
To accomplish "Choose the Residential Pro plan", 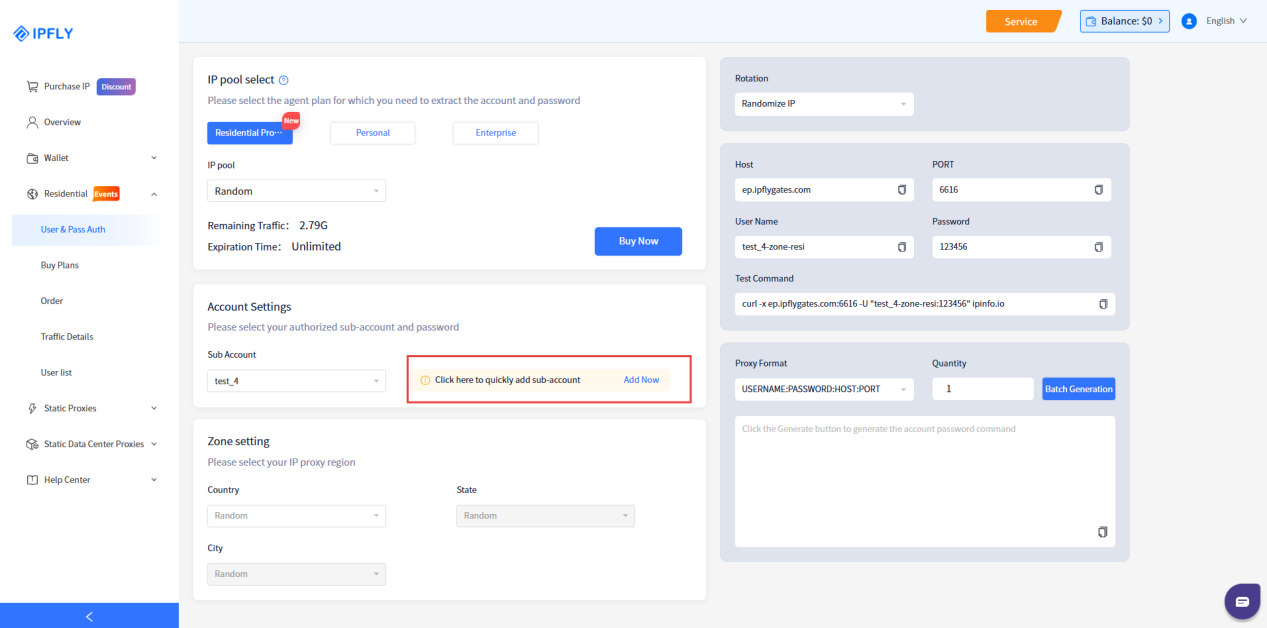I will point(250,133).
